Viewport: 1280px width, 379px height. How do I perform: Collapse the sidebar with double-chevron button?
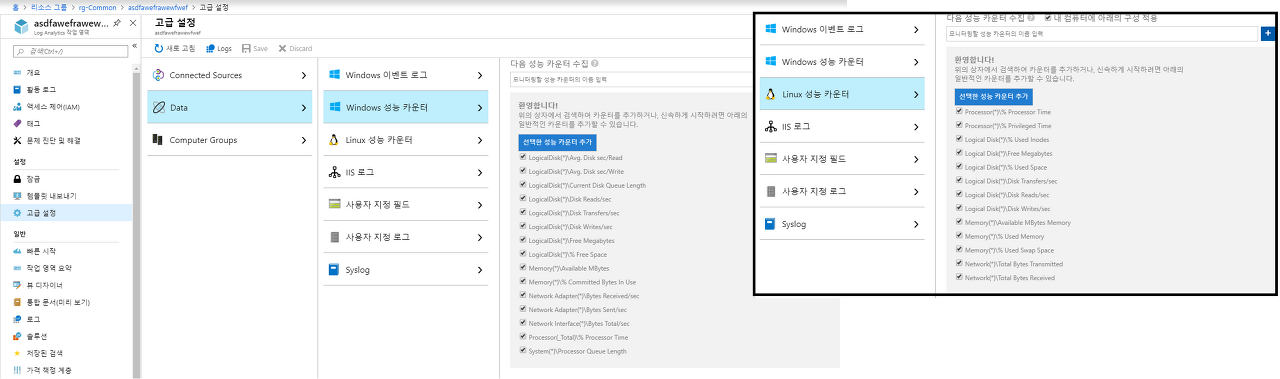135,46
